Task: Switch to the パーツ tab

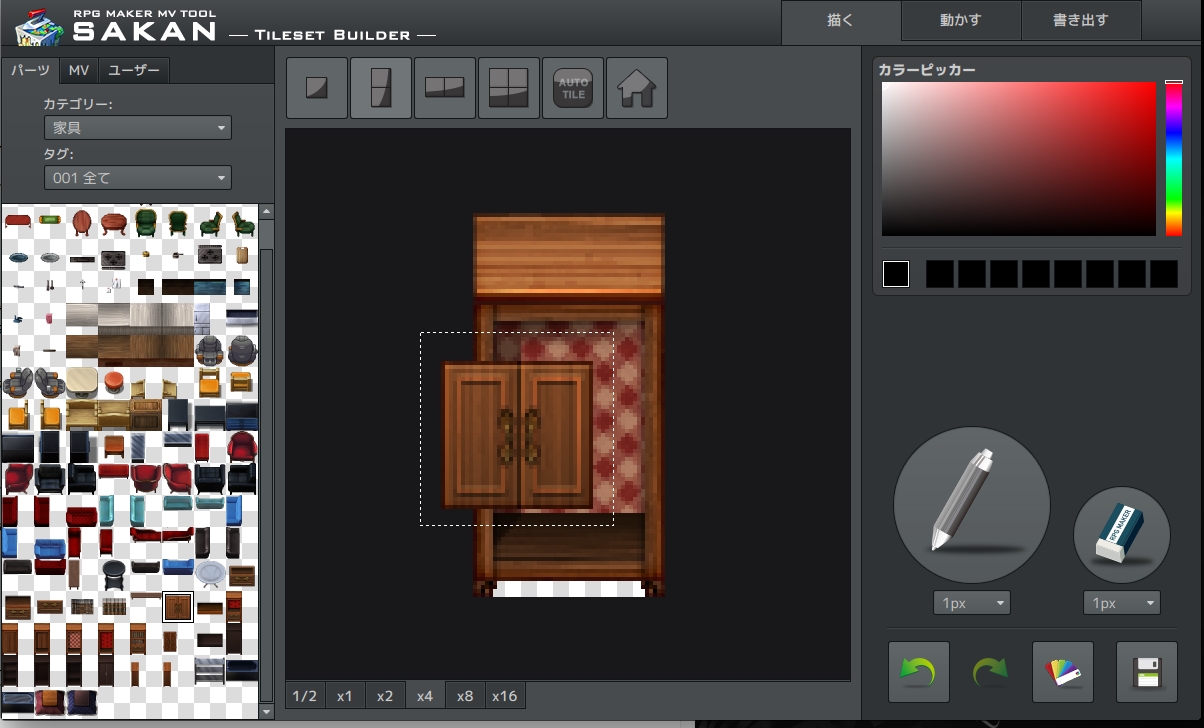Action: [x=30, y=70]
